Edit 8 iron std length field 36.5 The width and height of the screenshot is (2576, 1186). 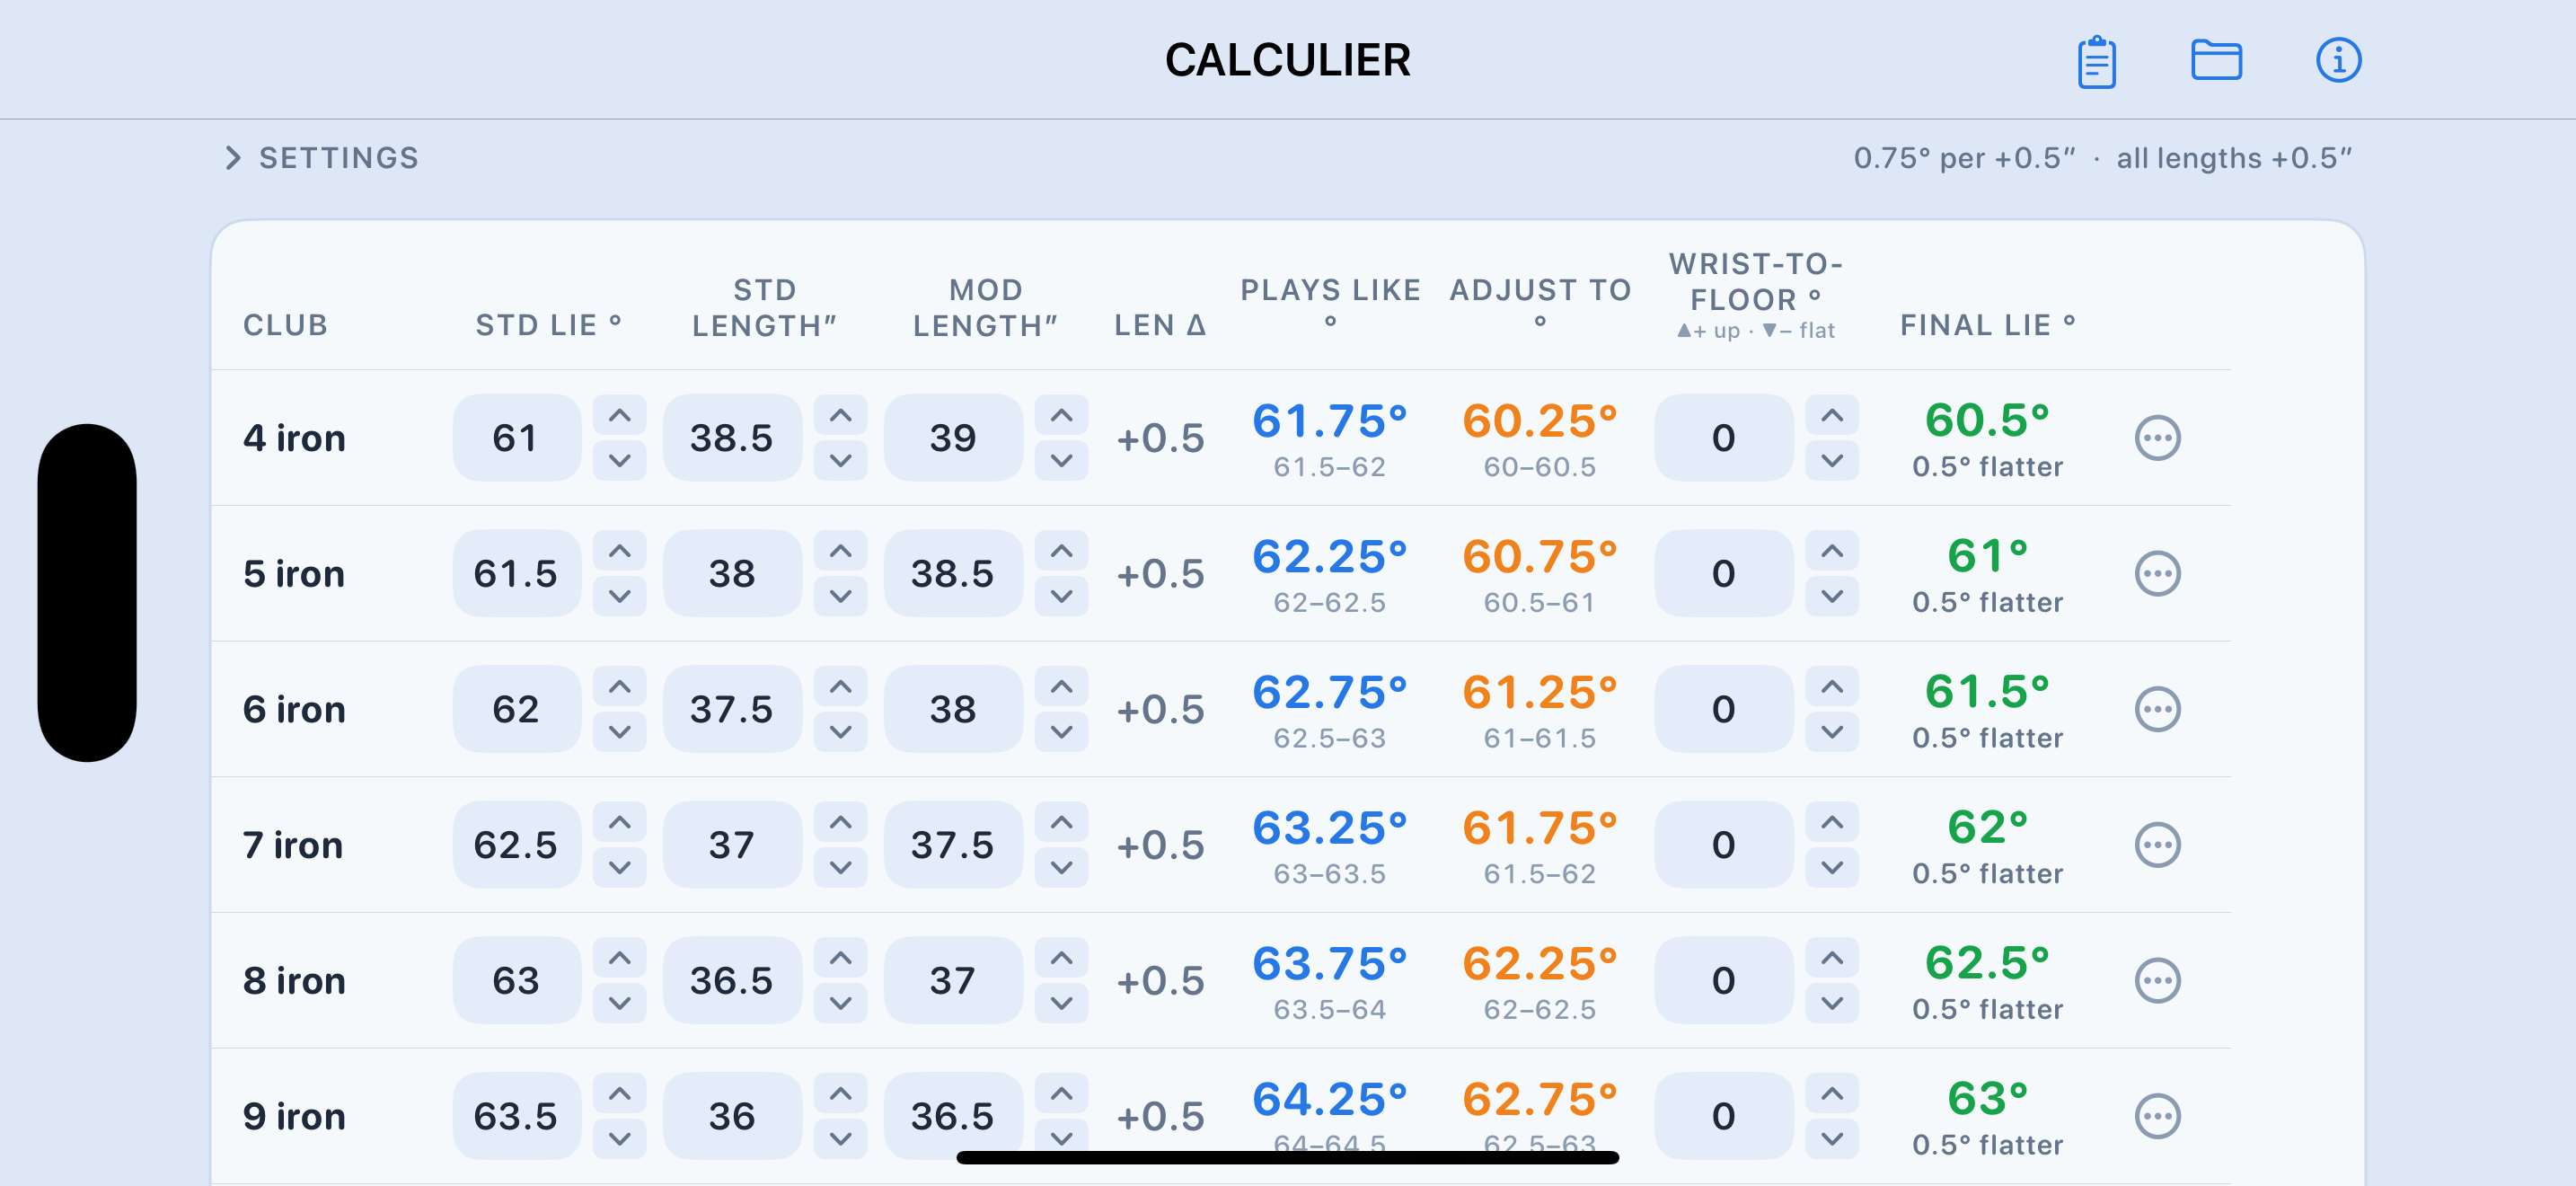732,981
